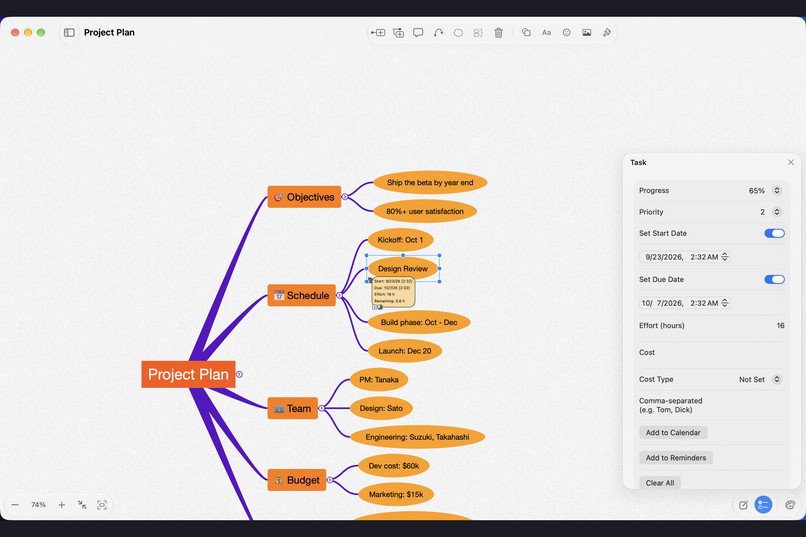Select the Budget topic
The width and height of the screenshot is (806, 537).
click(297, 480)
